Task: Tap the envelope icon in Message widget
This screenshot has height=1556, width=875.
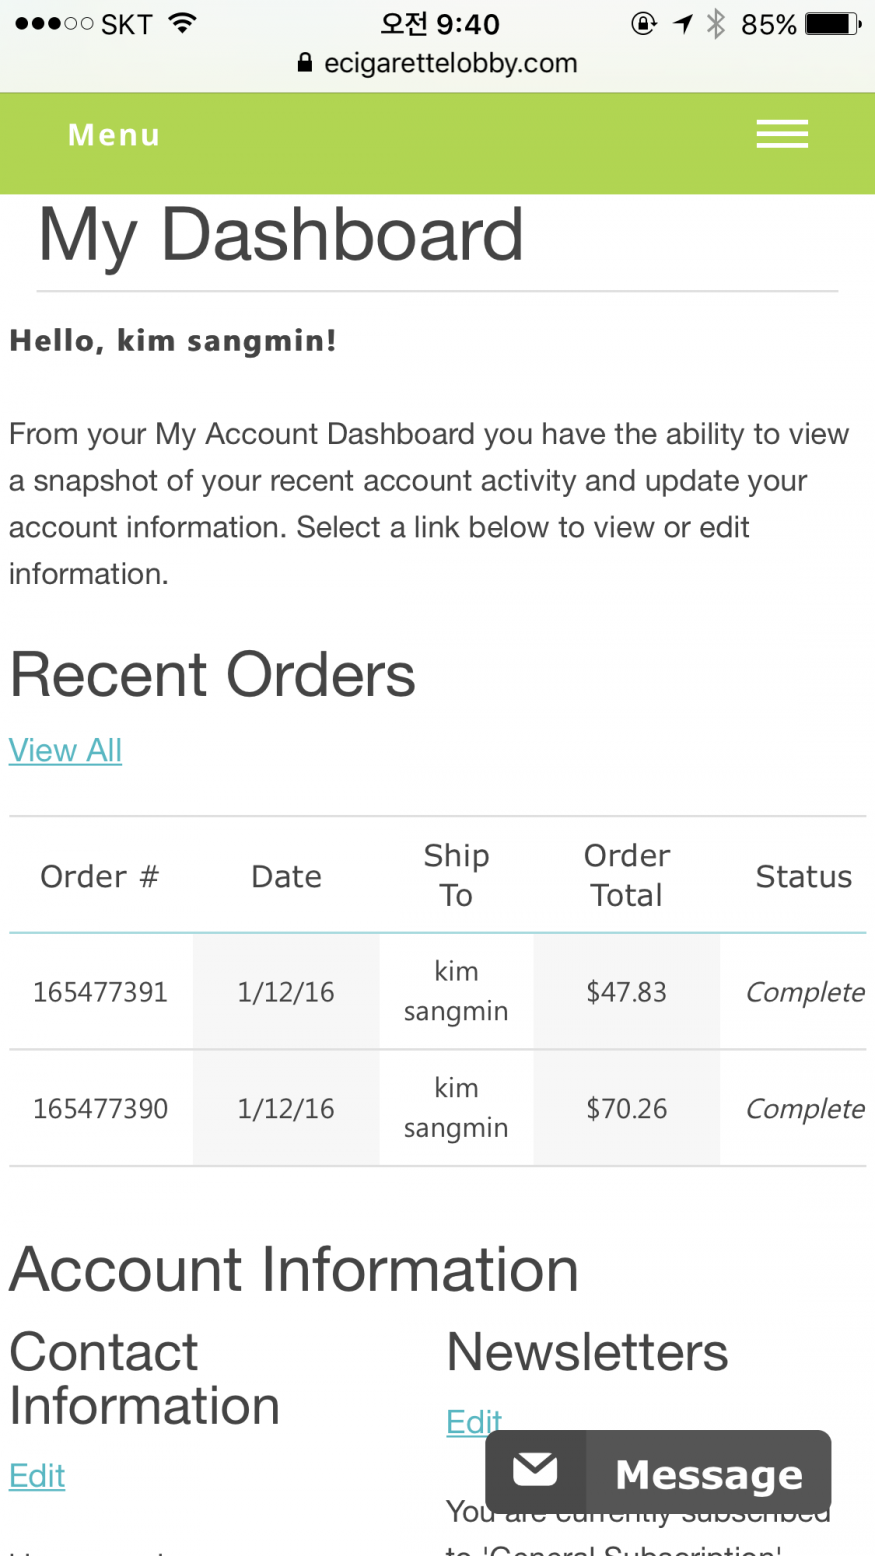Action: pyautogui.click(x=535, y=1470)
